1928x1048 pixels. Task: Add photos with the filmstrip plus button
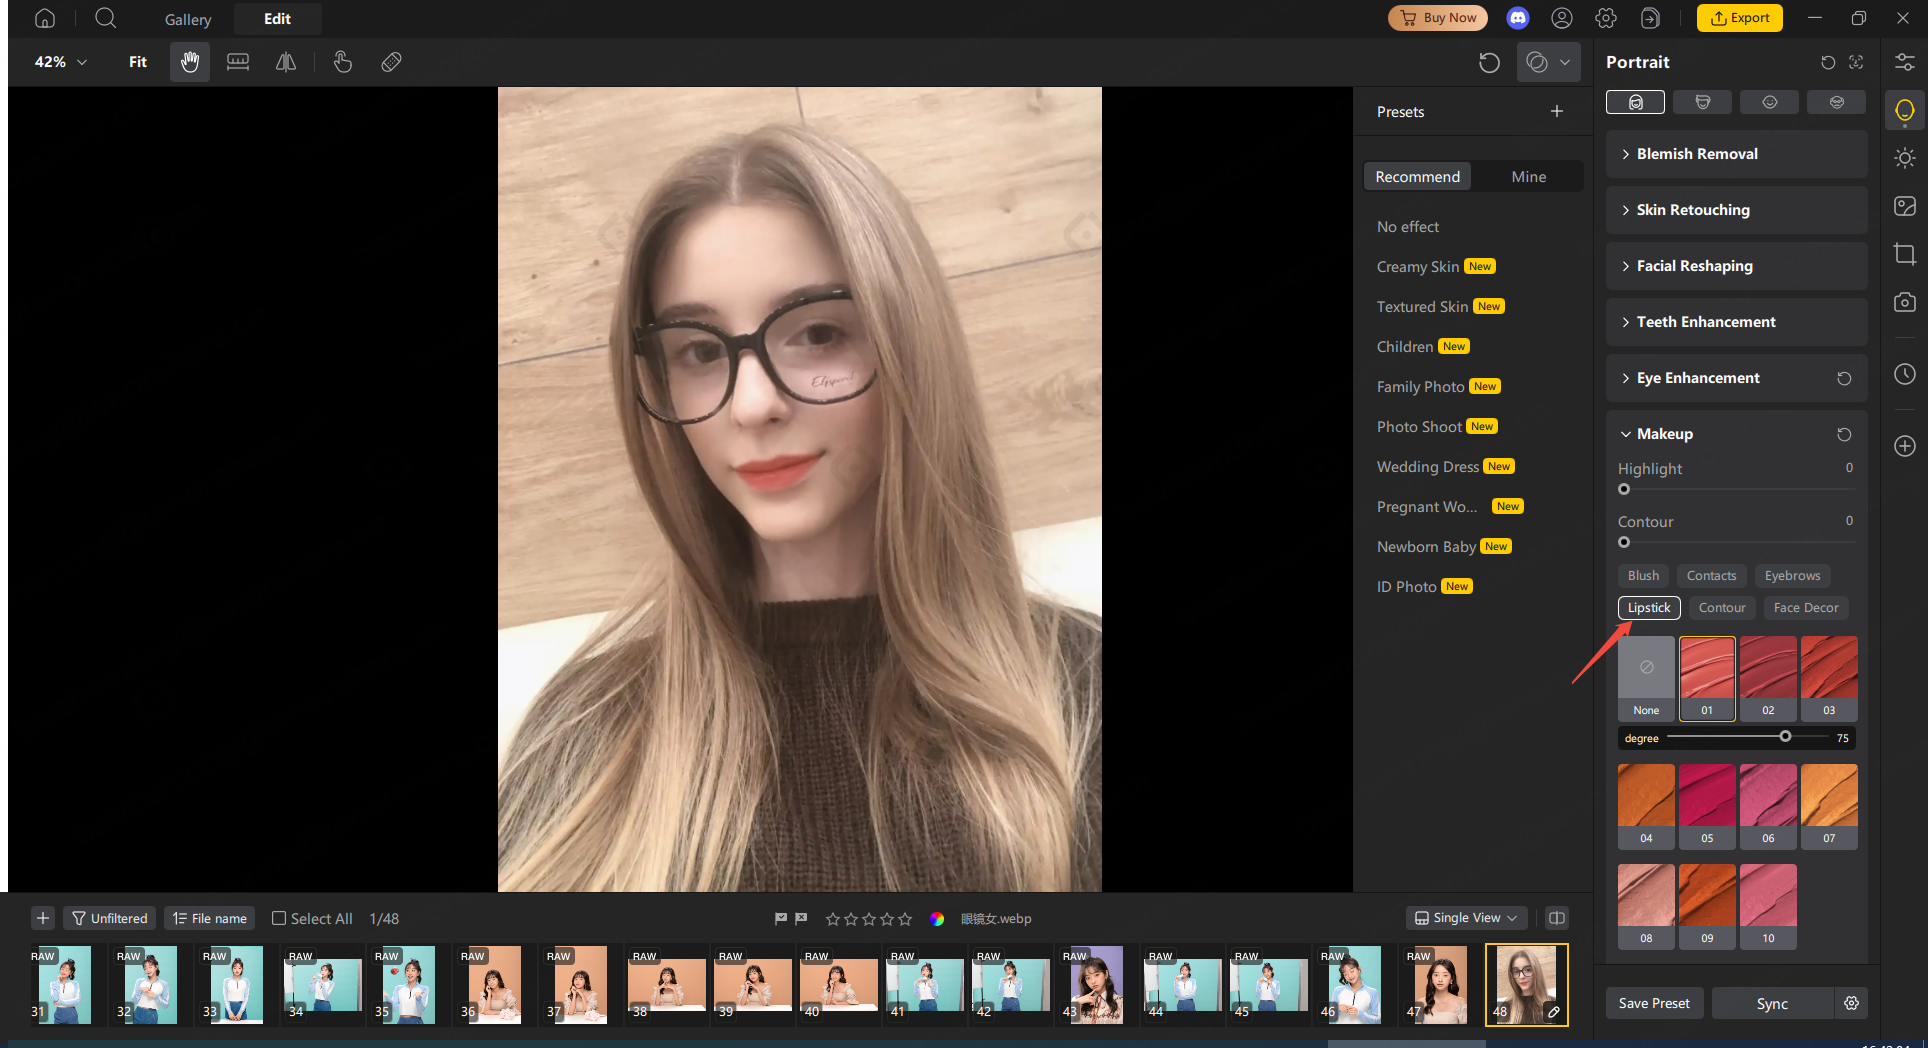pos(43,918)
